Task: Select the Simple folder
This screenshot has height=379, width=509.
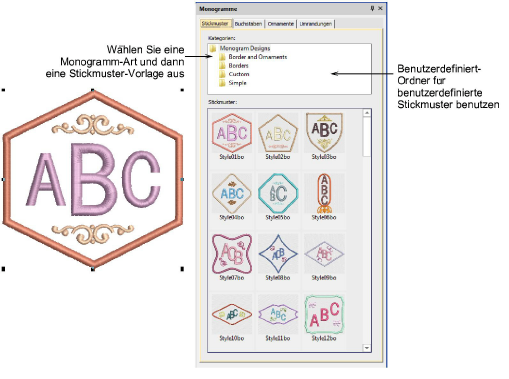Action: [x=237, y=83]
